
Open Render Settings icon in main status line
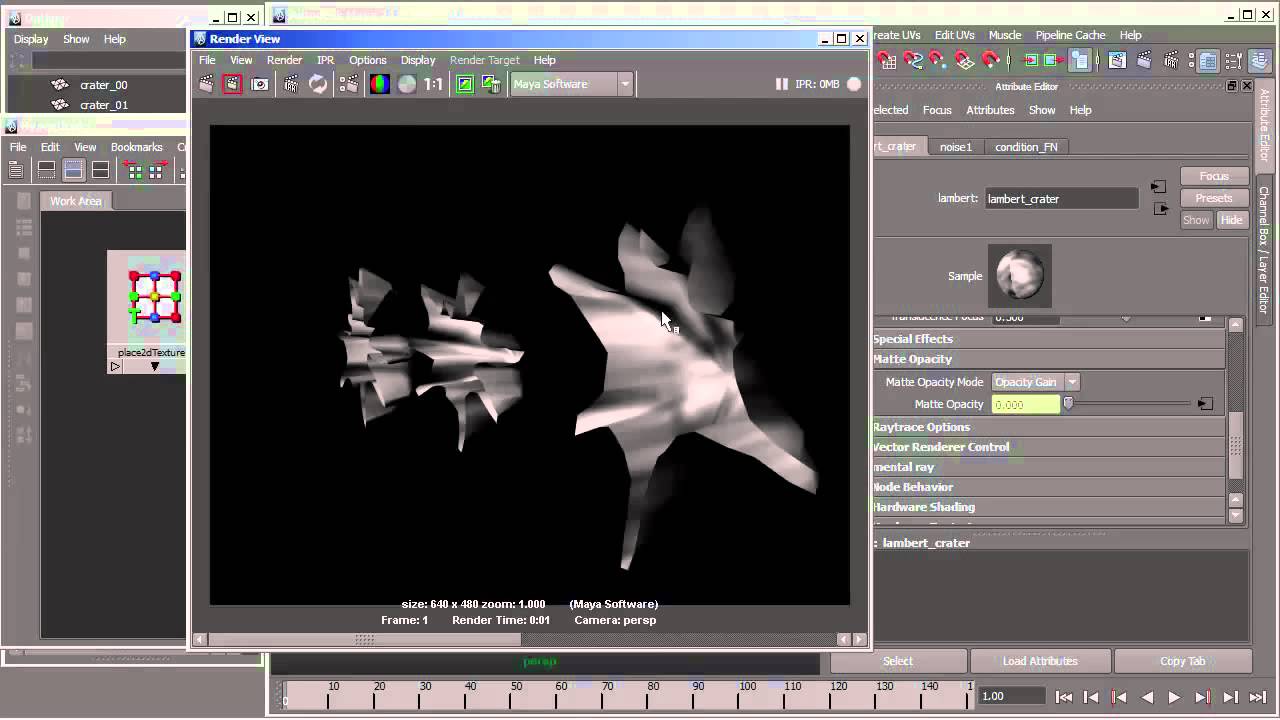1191,60
